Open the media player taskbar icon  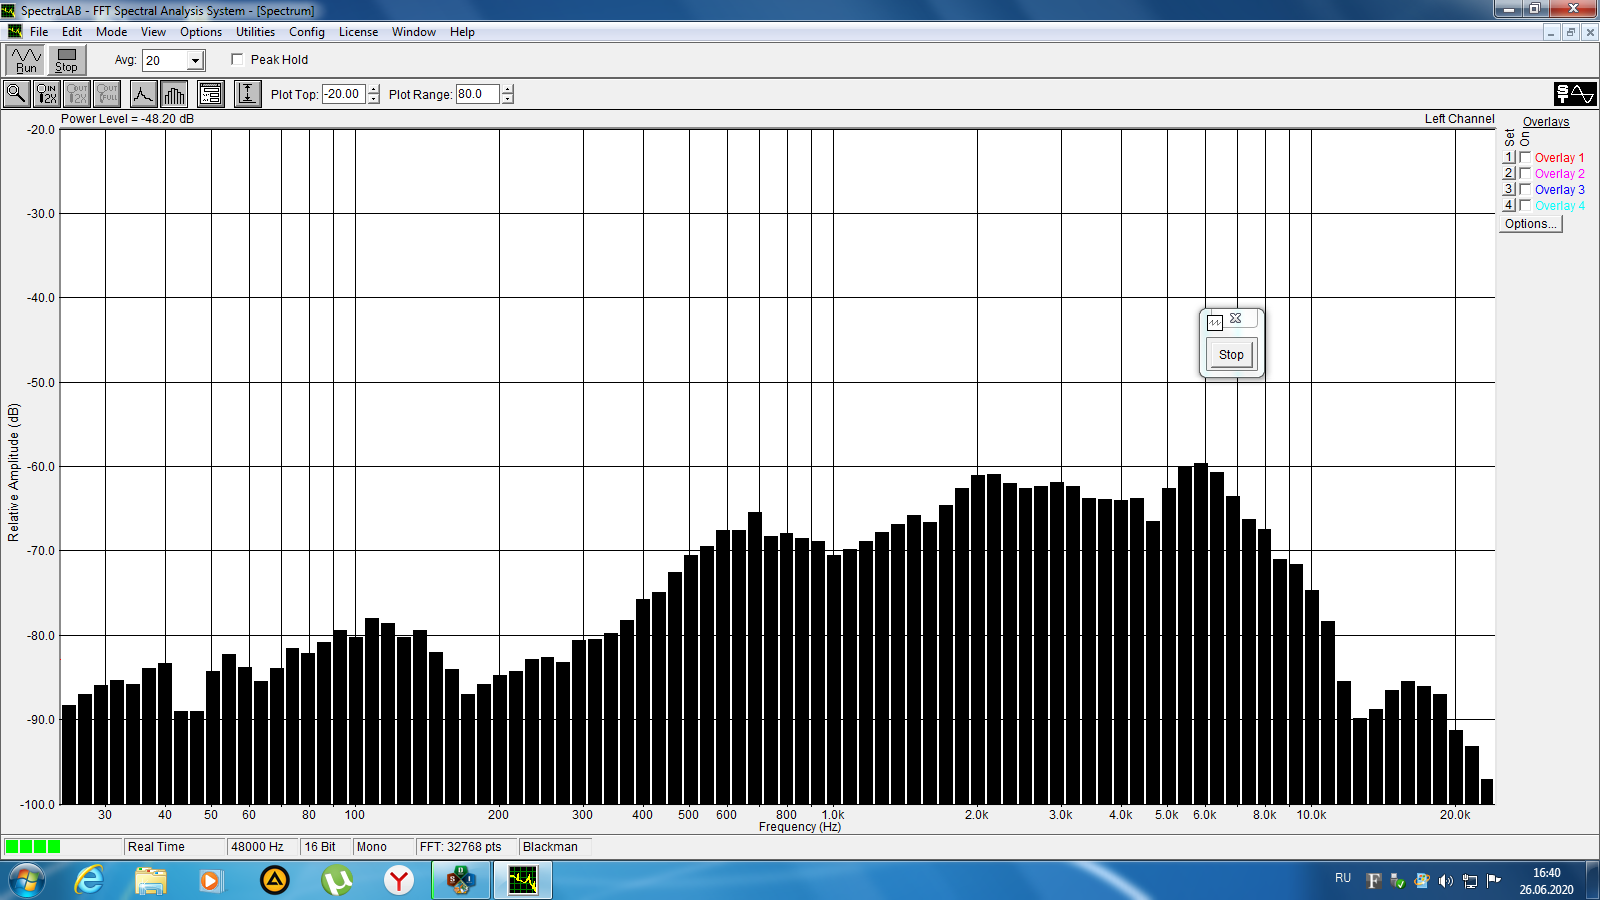(210, 880)
